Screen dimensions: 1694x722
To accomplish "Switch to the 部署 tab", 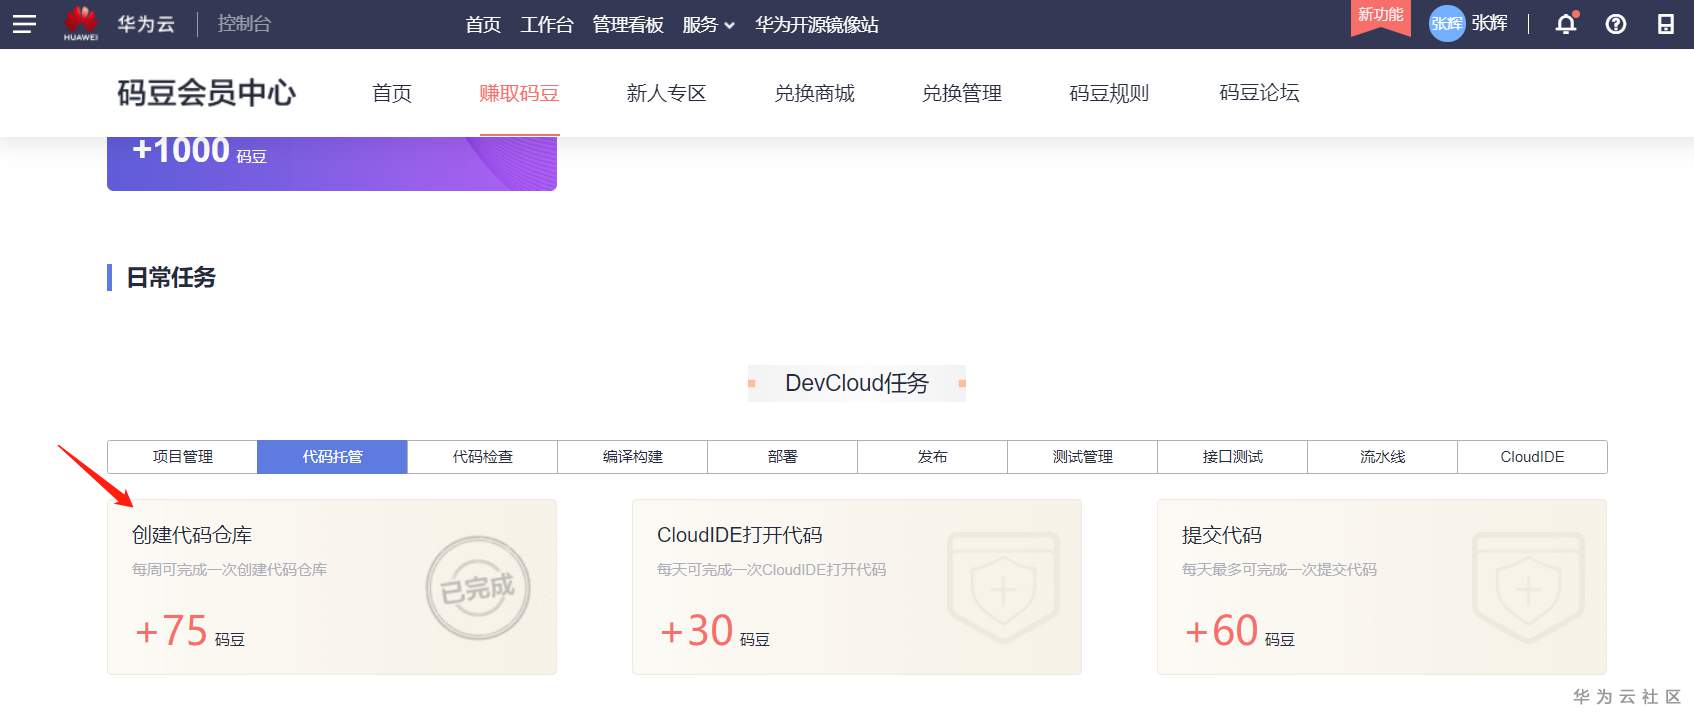I will click(x=782, y=457).
